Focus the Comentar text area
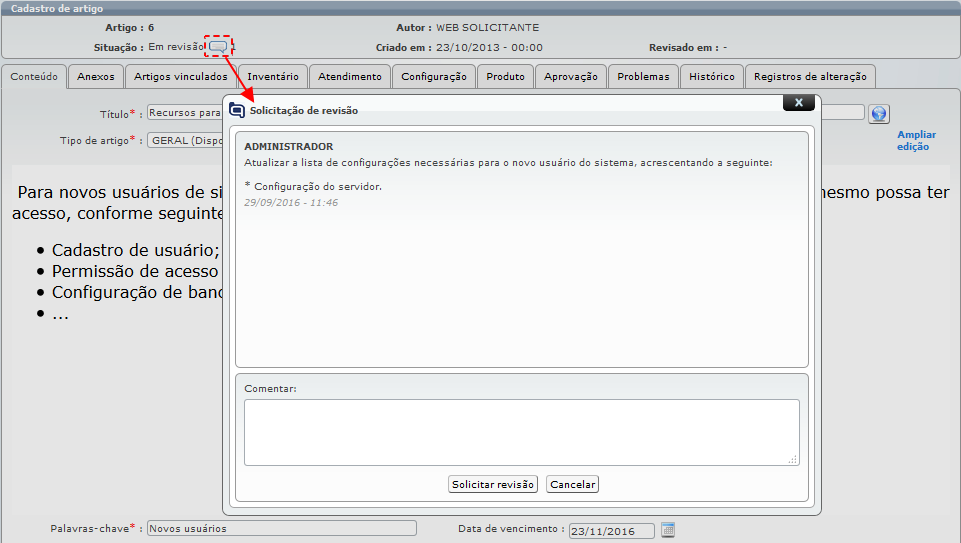The width and height of the screenshot is (961, 543). point(521,432)
